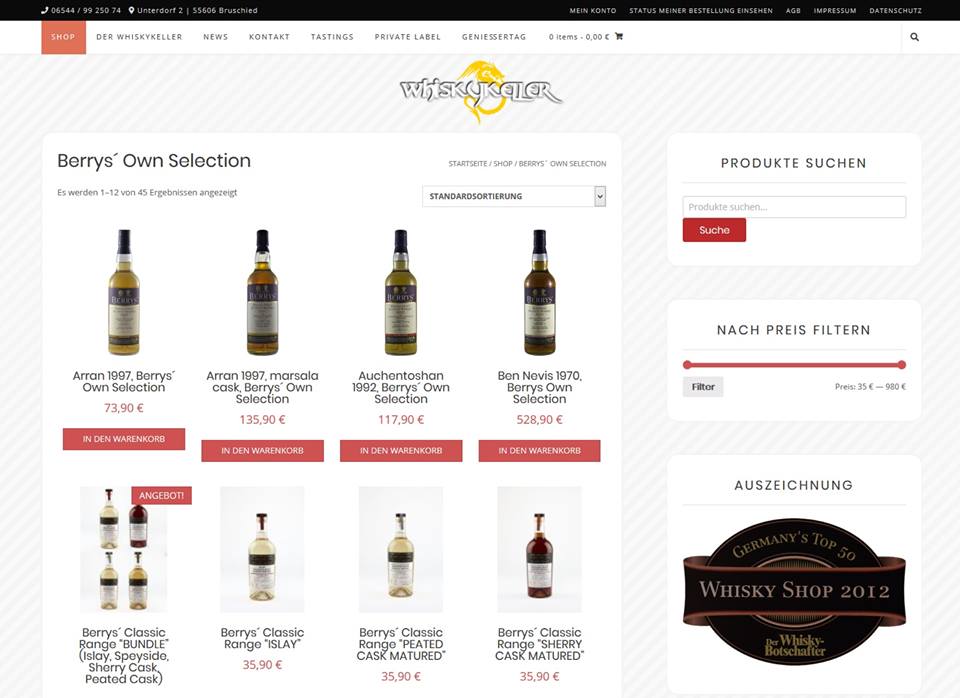This screenshot has width=960, height=698.
Task: Click the location pin address icon
Action: pos(131,10)
